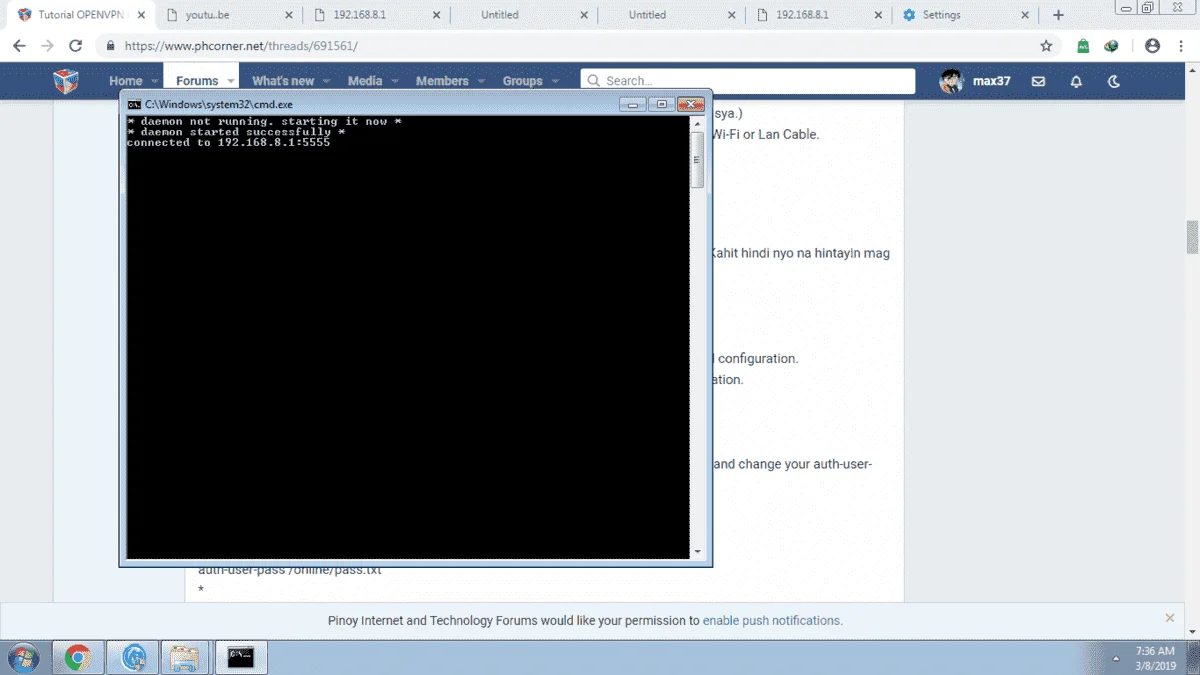Open the Groups nav item
1200x675 pixels.
pos(522,81)
